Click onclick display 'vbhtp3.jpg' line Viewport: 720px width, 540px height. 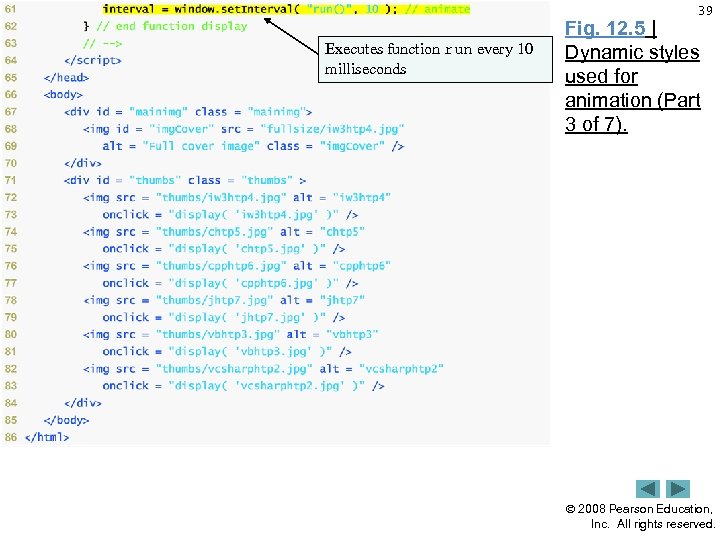[x=227, y=351]
